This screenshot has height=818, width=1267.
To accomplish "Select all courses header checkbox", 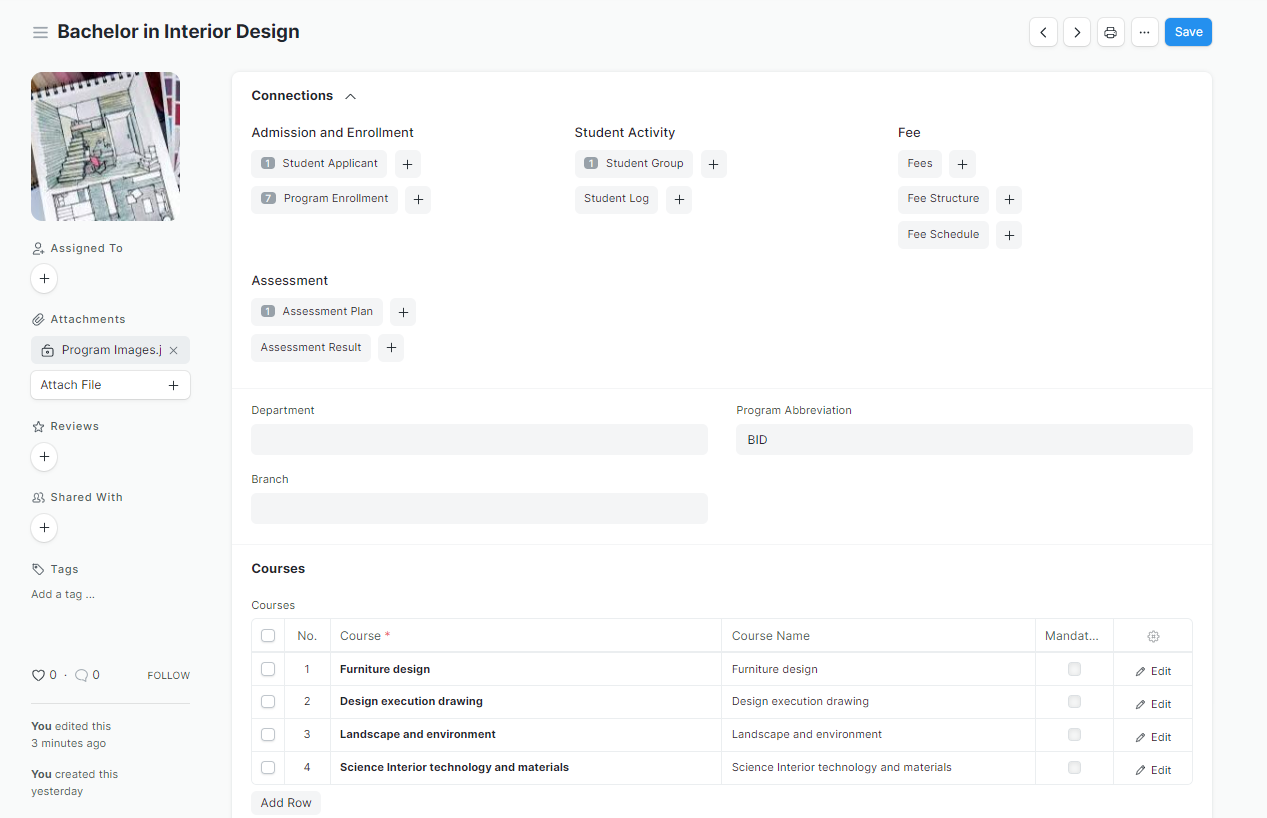I will tap(268, 636).
